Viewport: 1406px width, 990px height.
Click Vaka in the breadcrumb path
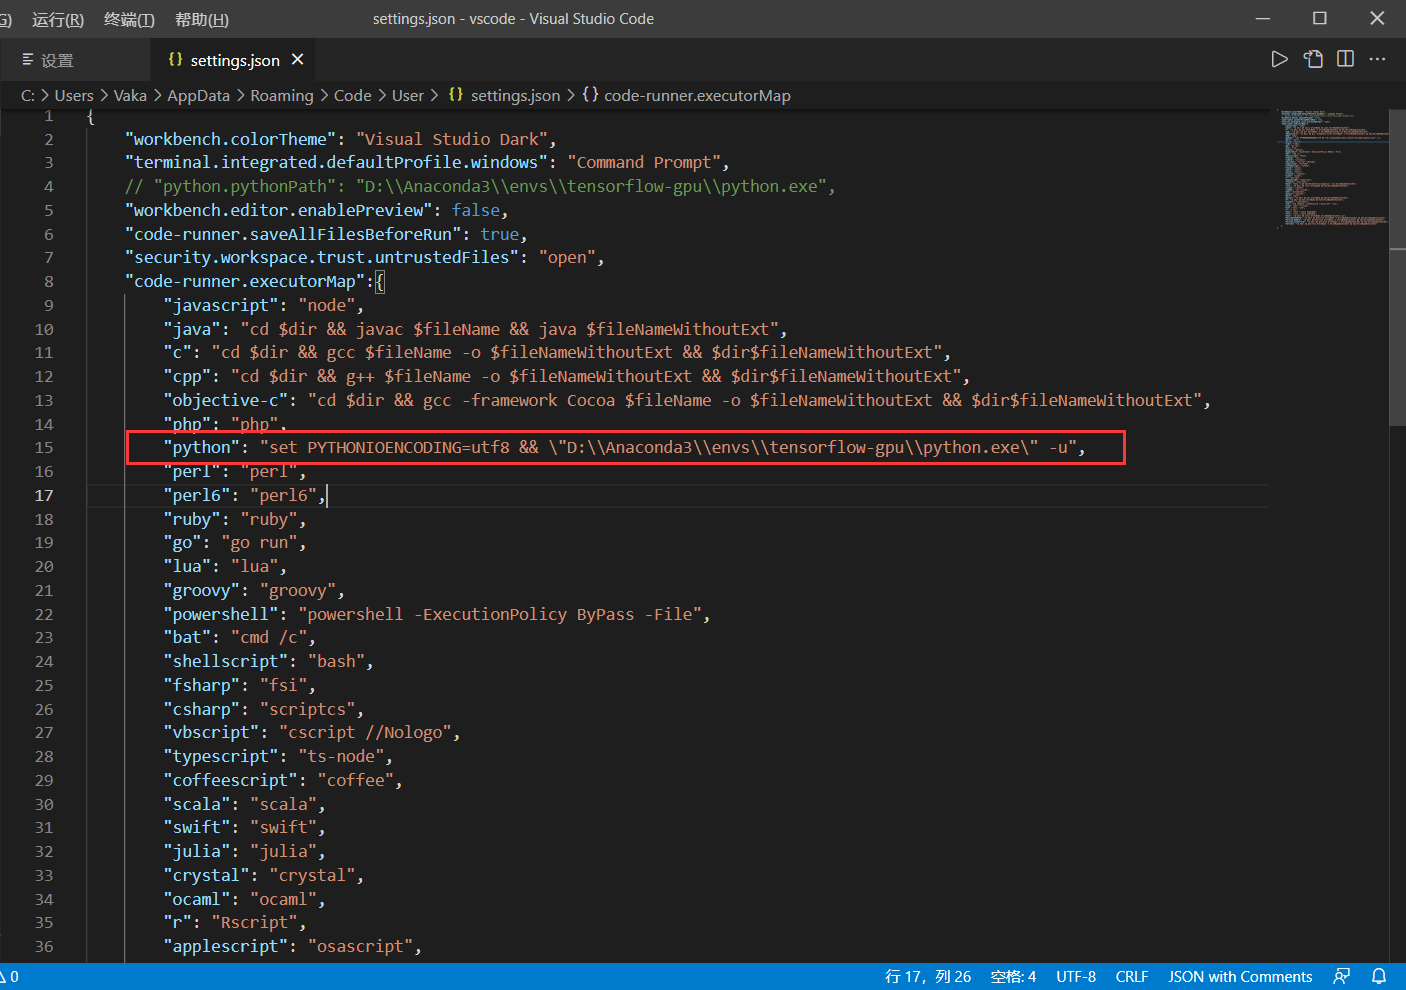(x=130, y=96)
